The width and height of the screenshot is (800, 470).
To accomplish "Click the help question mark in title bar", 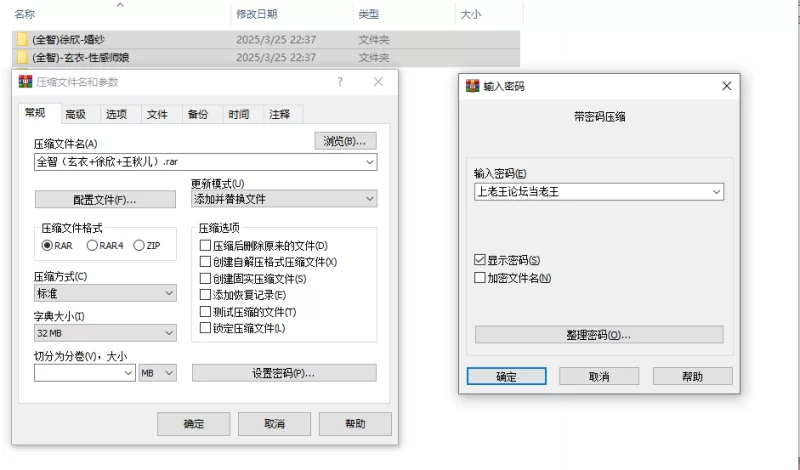I will [340, 82].
